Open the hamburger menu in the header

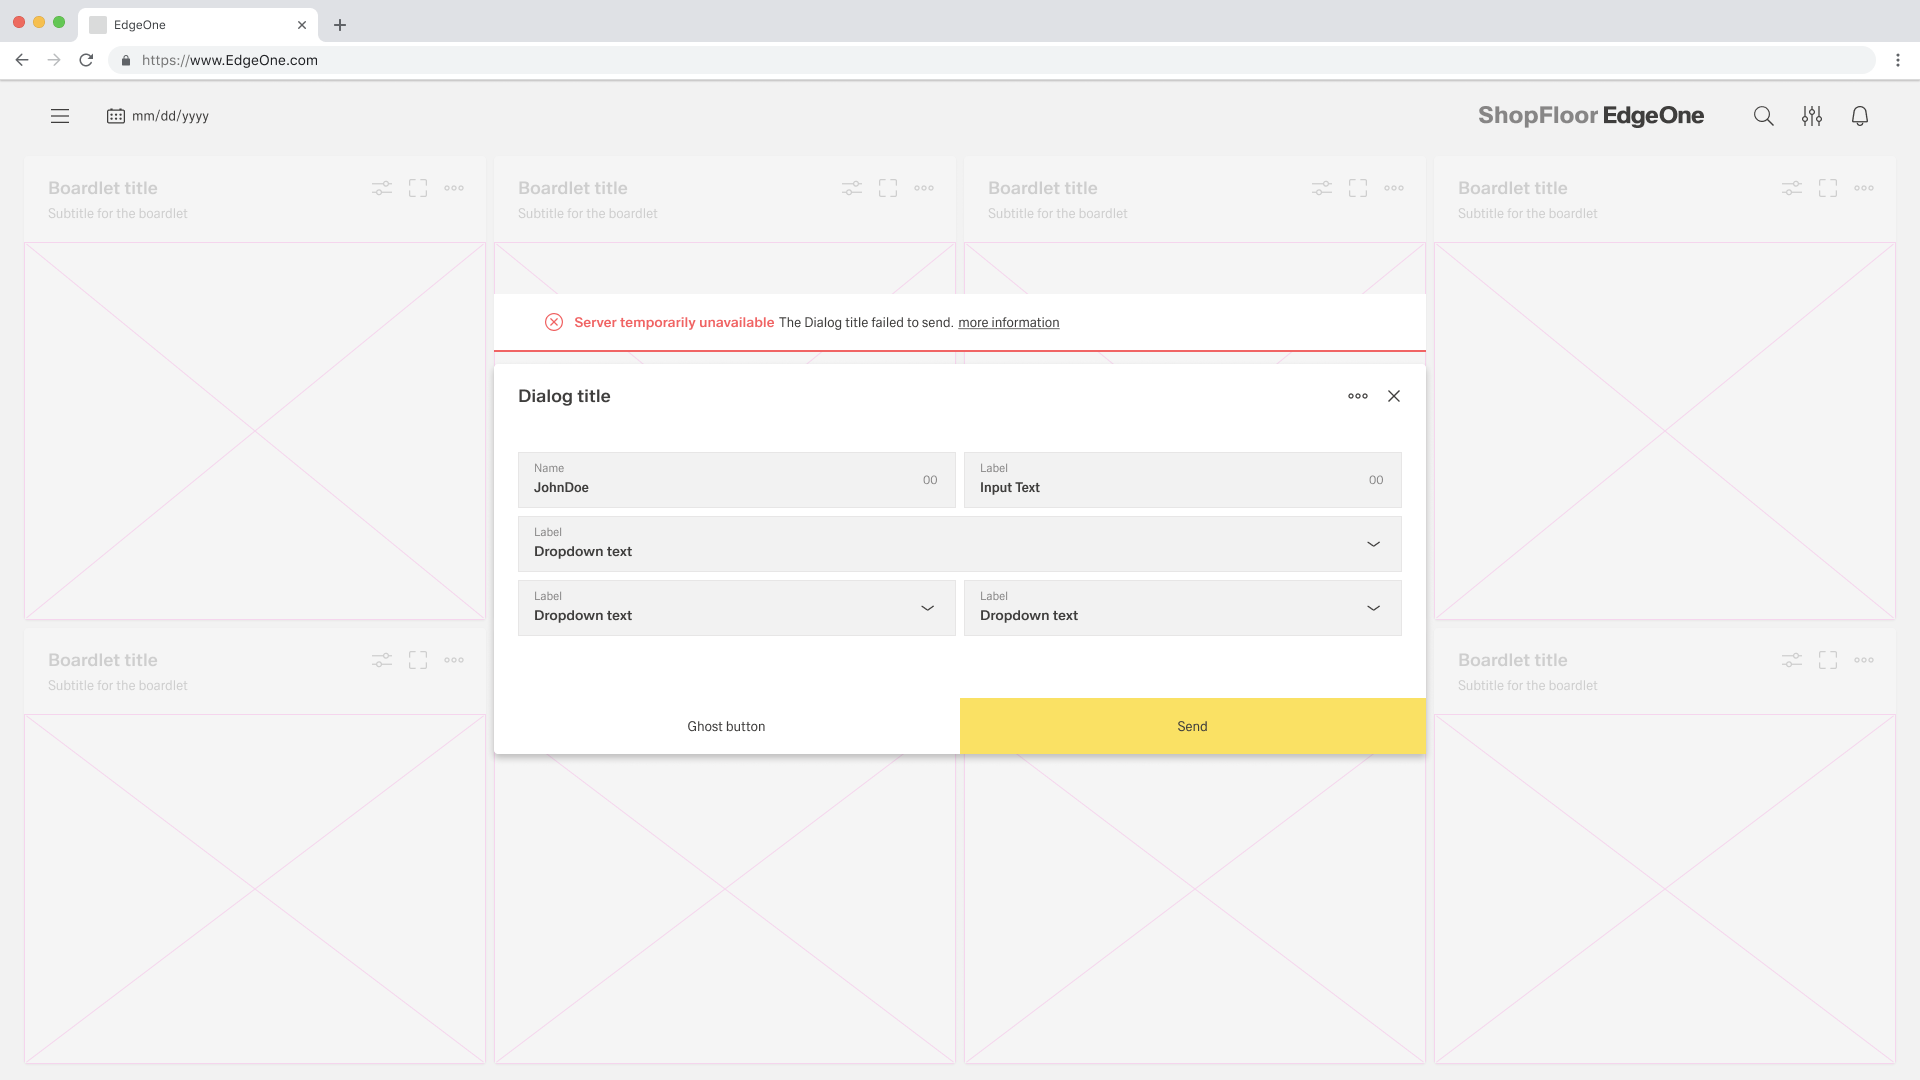(x=60, y=116)
